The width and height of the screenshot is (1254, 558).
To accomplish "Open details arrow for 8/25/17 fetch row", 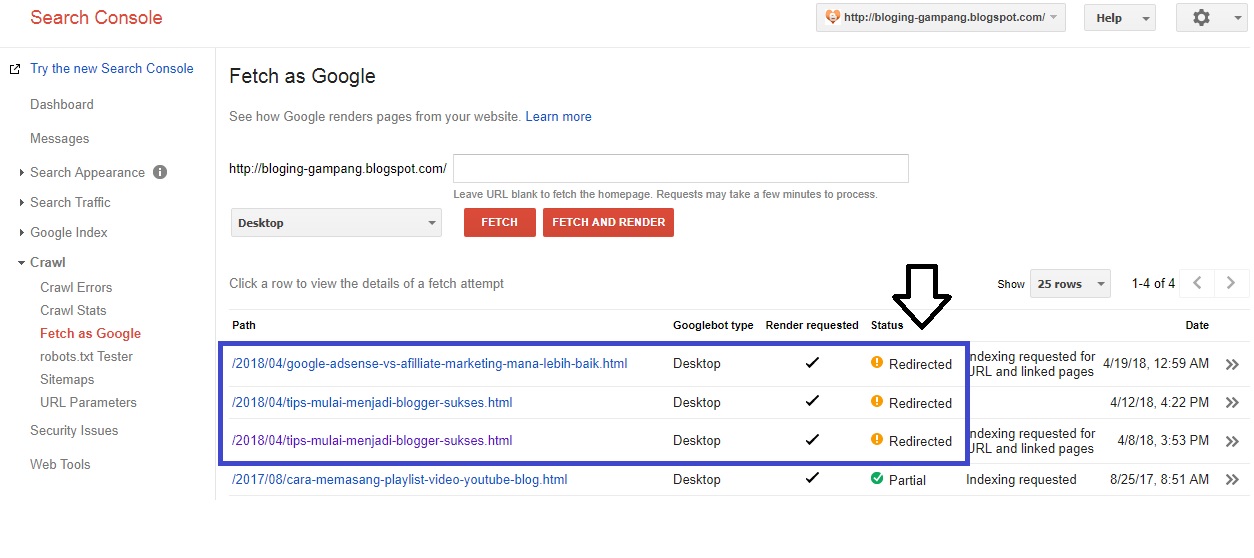I will [1232, 480].
